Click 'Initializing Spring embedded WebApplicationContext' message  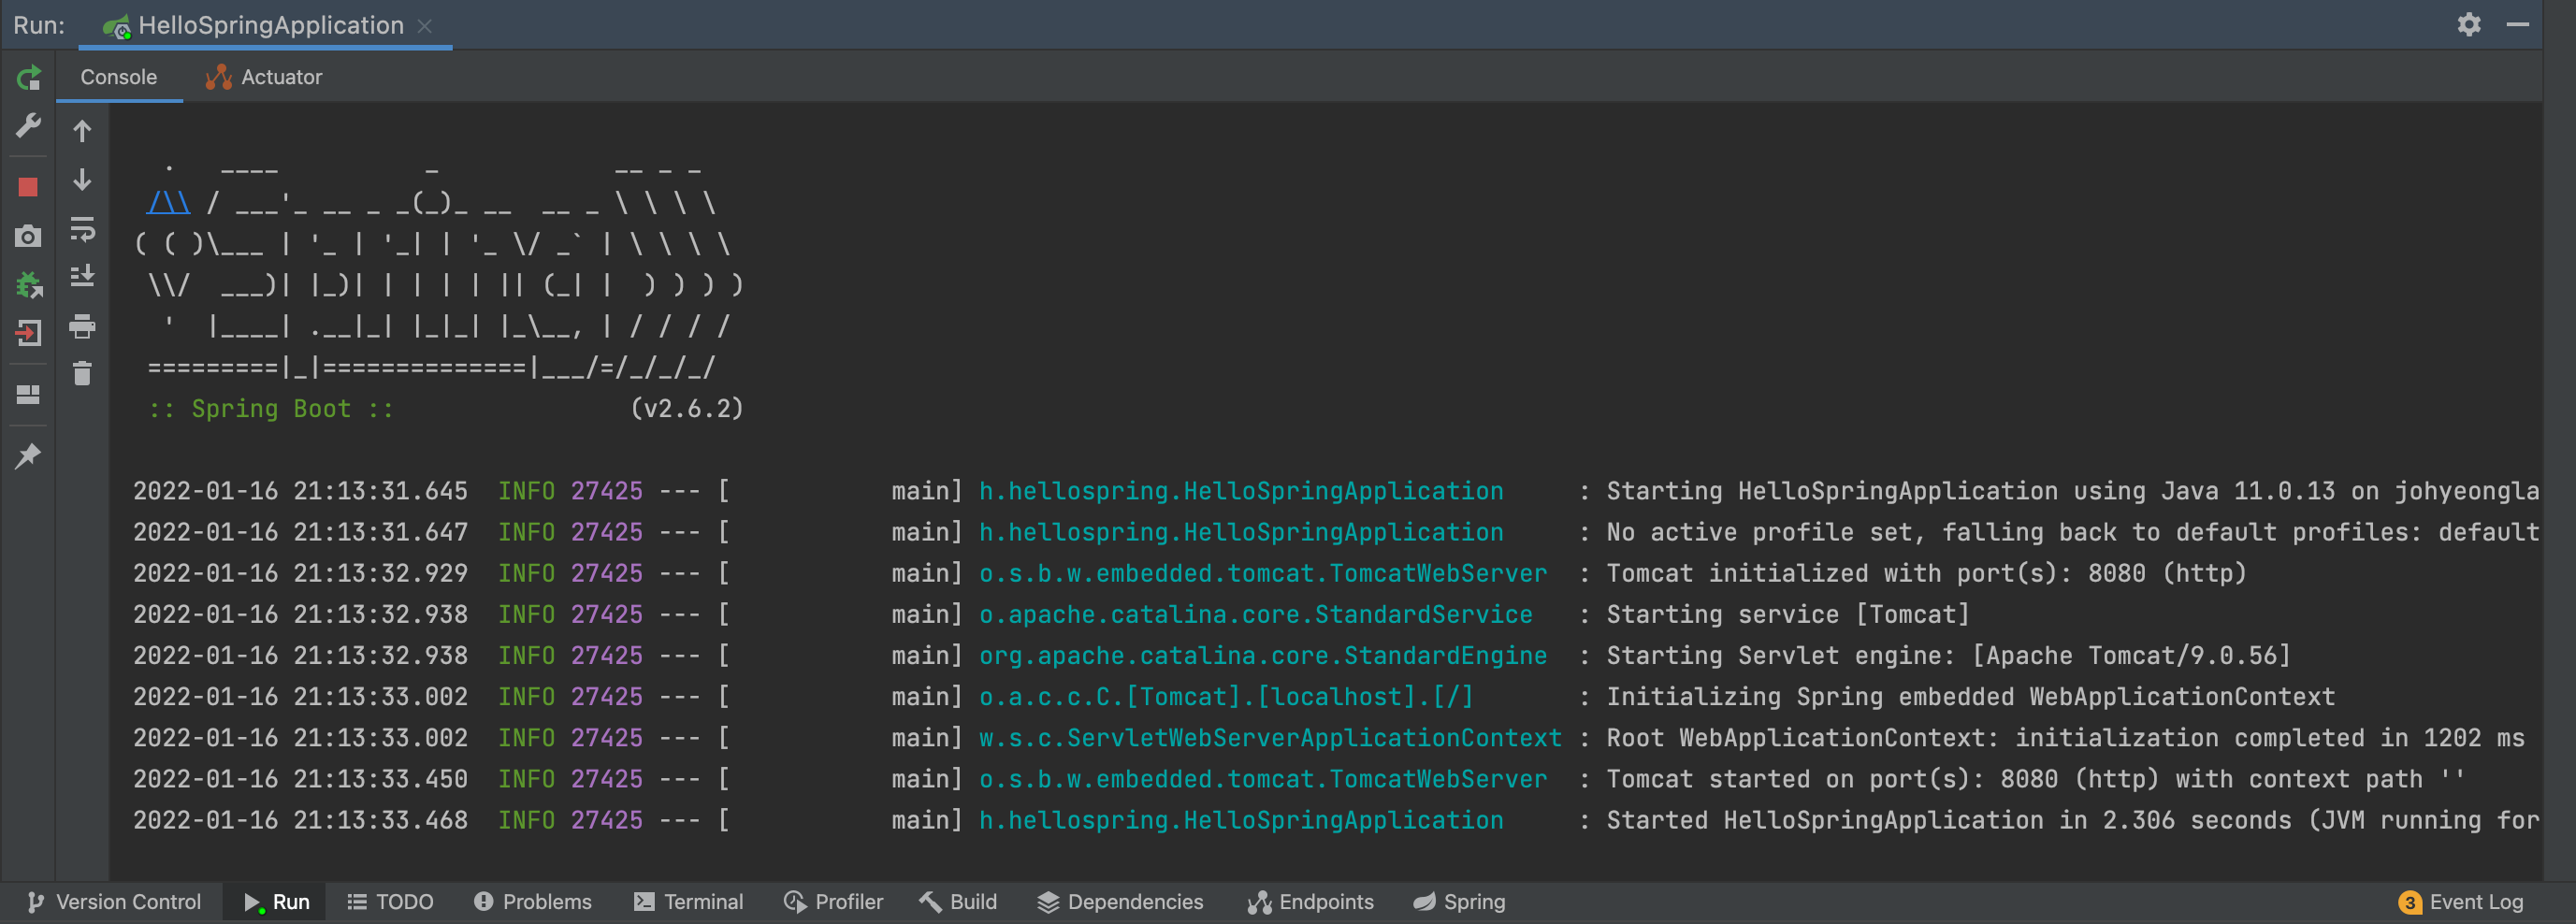1971,696
